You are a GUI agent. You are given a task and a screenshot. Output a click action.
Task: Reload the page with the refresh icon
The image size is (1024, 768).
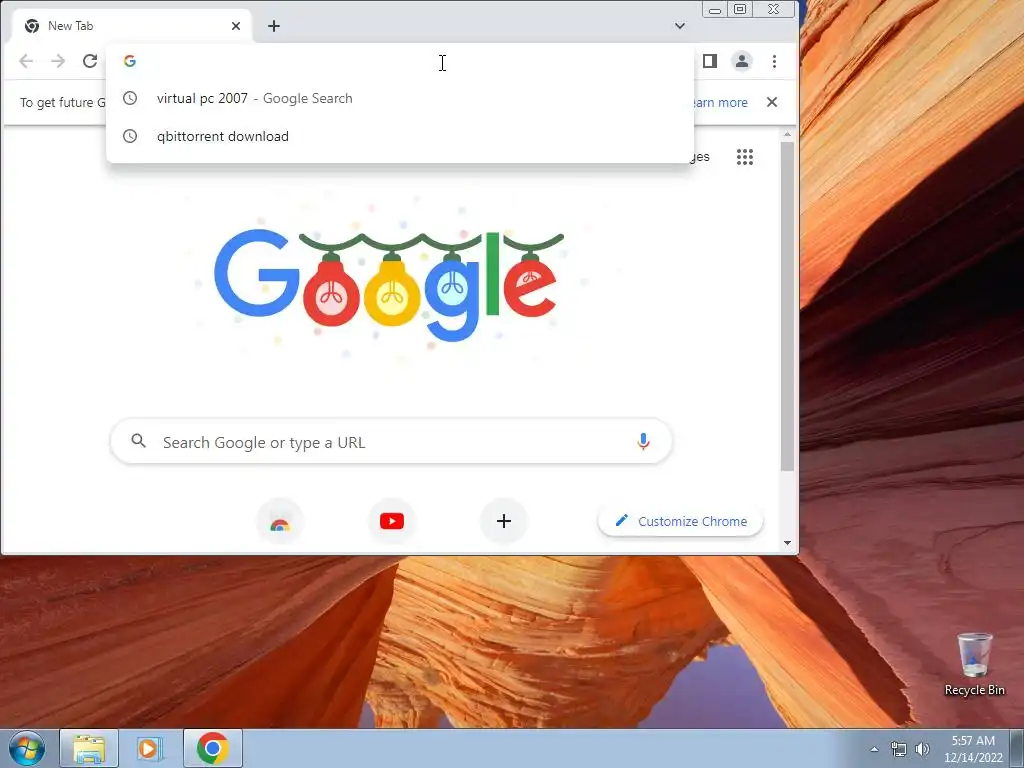[90, 61]
